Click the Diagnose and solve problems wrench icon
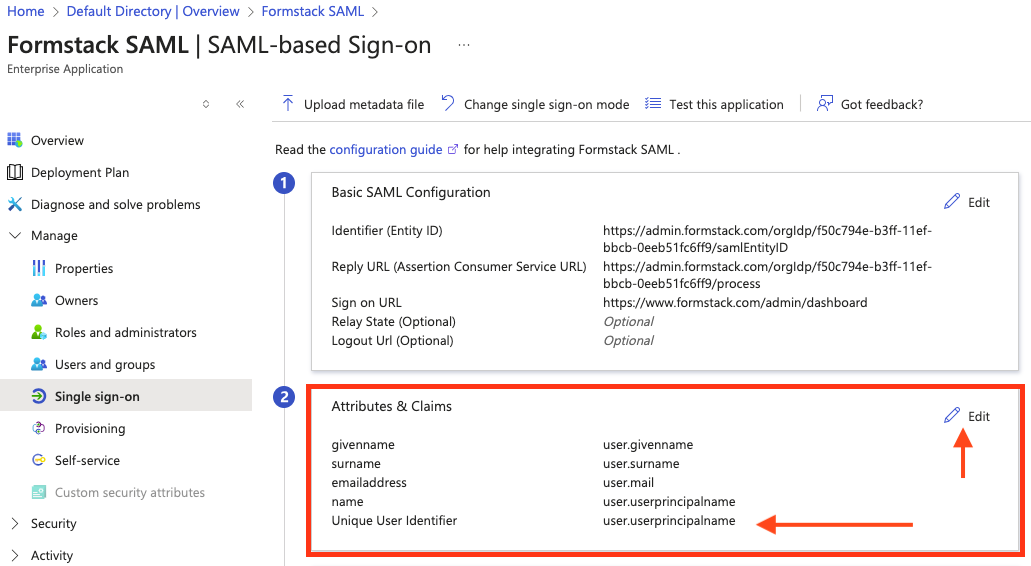The height and width of the screenshot is (566, 1031). click(14, 204)
